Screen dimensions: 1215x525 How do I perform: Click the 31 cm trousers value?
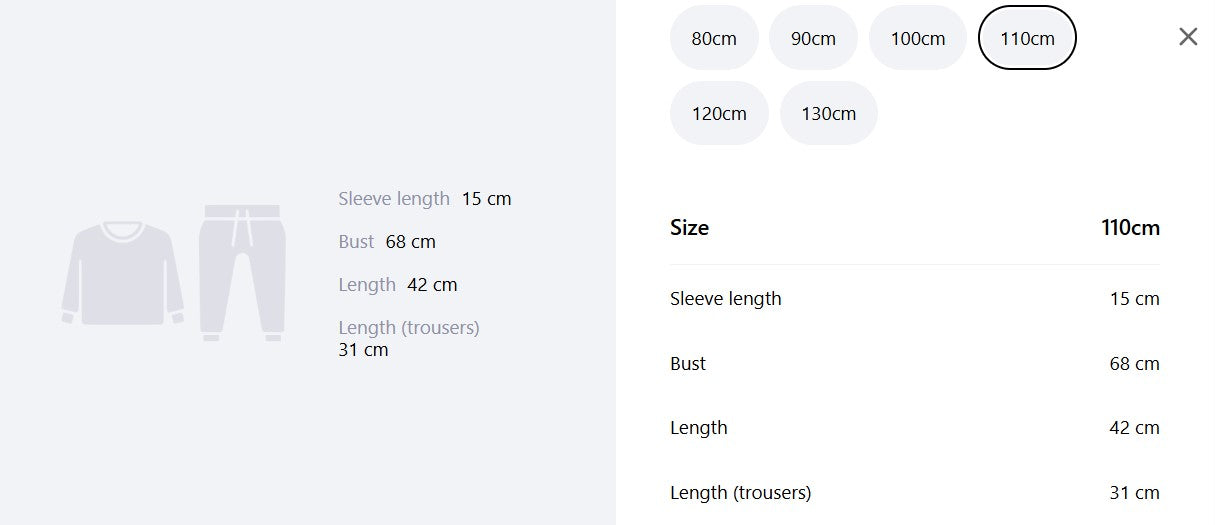click(1135, 493)
